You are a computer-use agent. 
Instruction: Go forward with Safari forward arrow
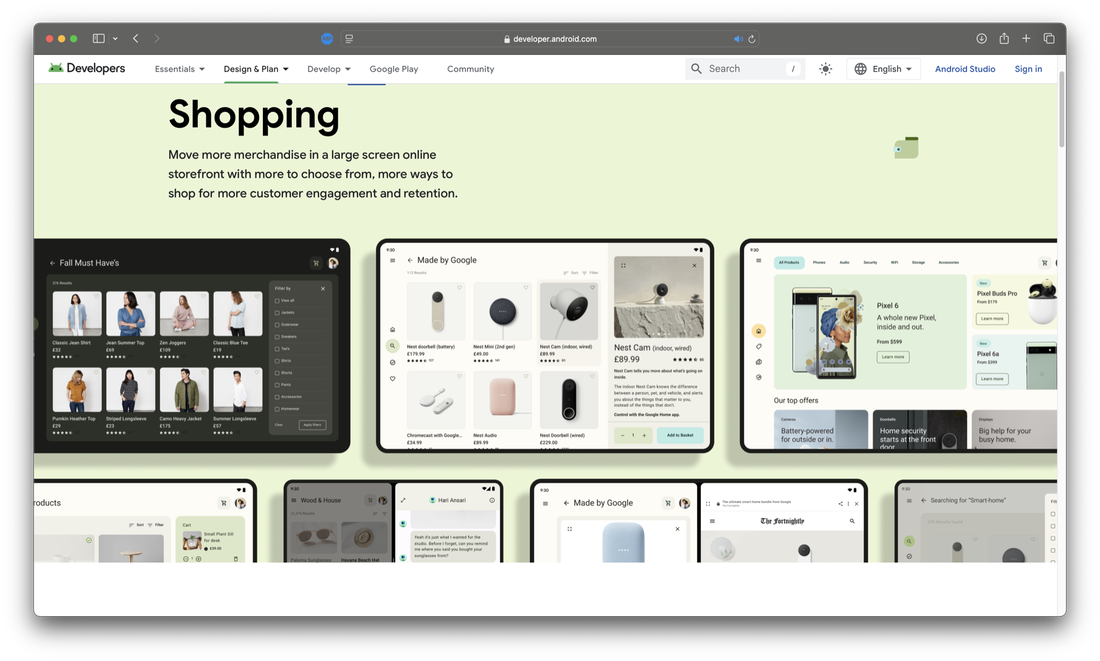pos(156,39)
